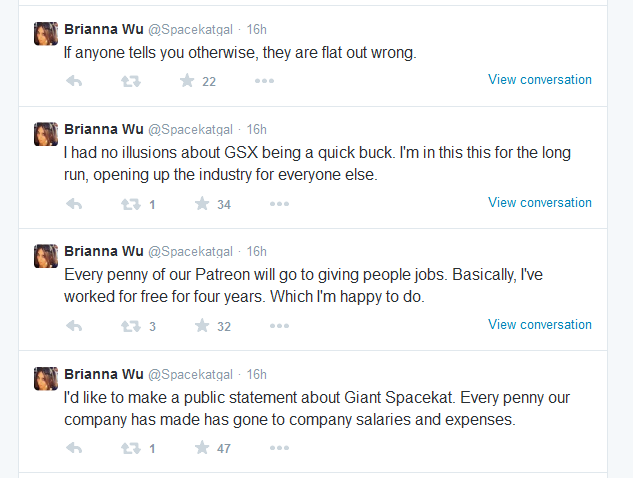Open the 16h timestamp on Patreon tweet

tap(256, 252)
